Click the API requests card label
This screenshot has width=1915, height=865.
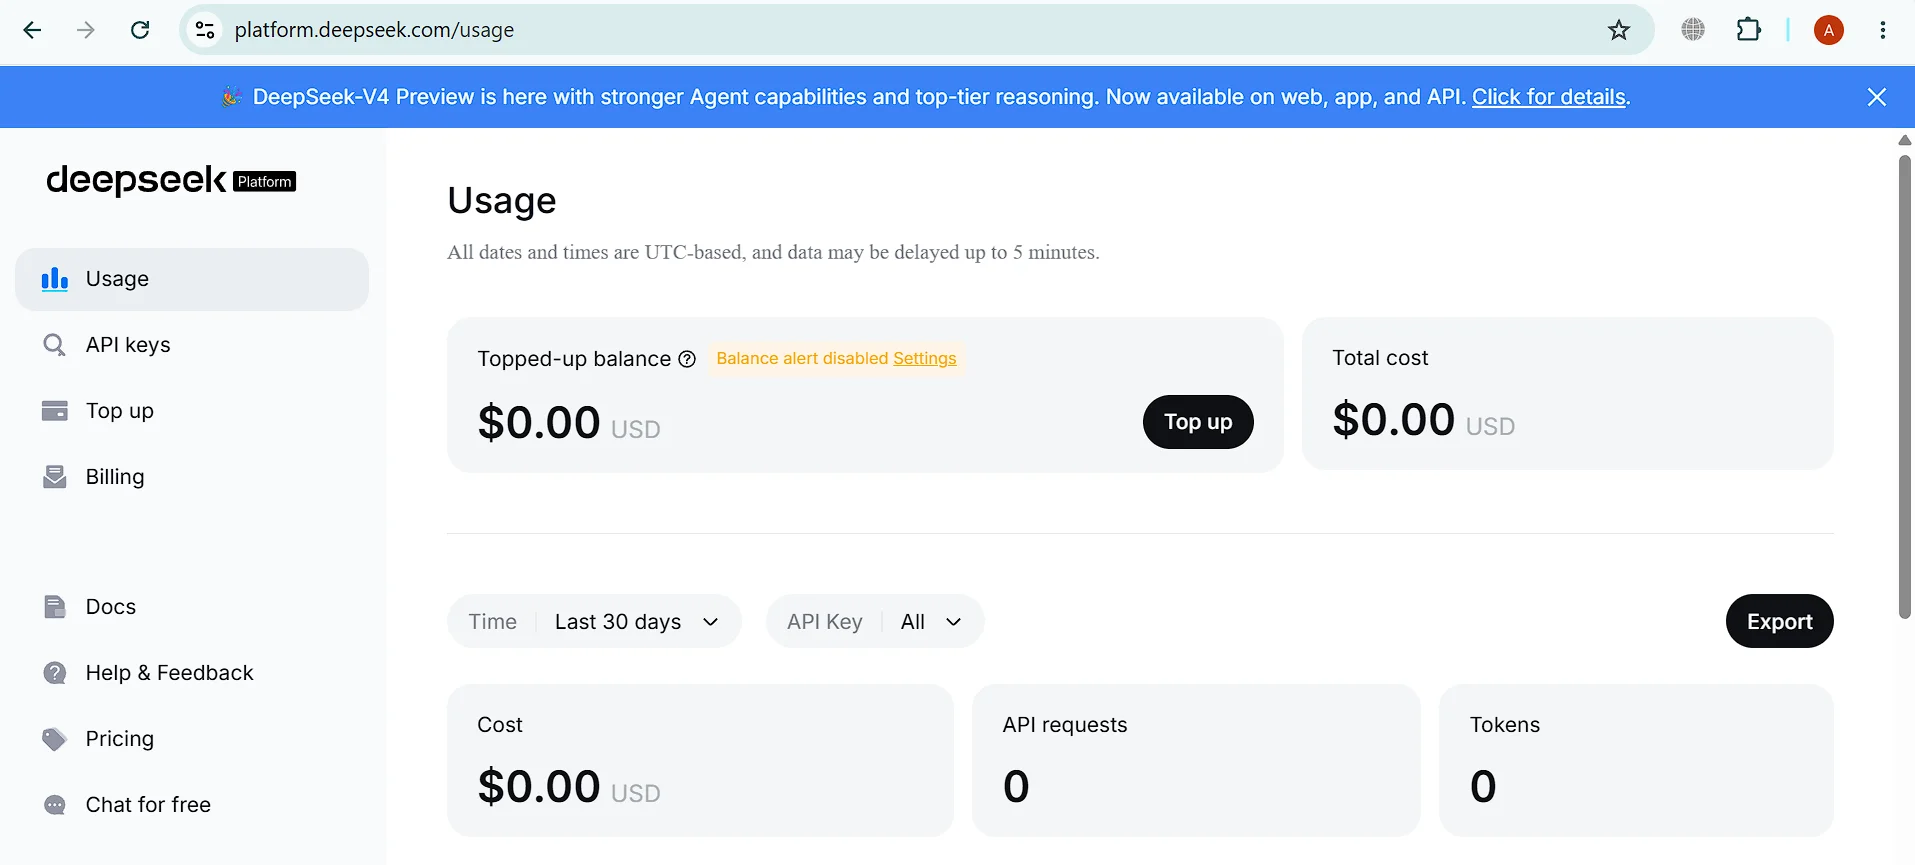[x=1065, y=725]
